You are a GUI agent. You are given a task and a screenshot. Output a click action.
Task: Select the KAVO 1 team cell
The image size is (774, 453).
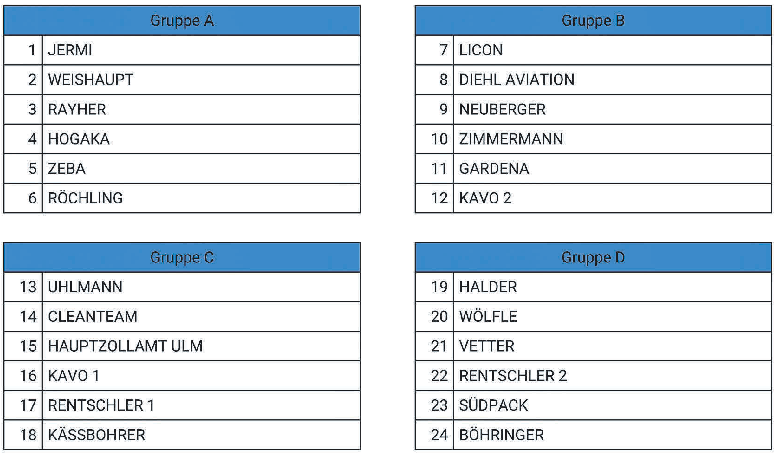(74, 376)
